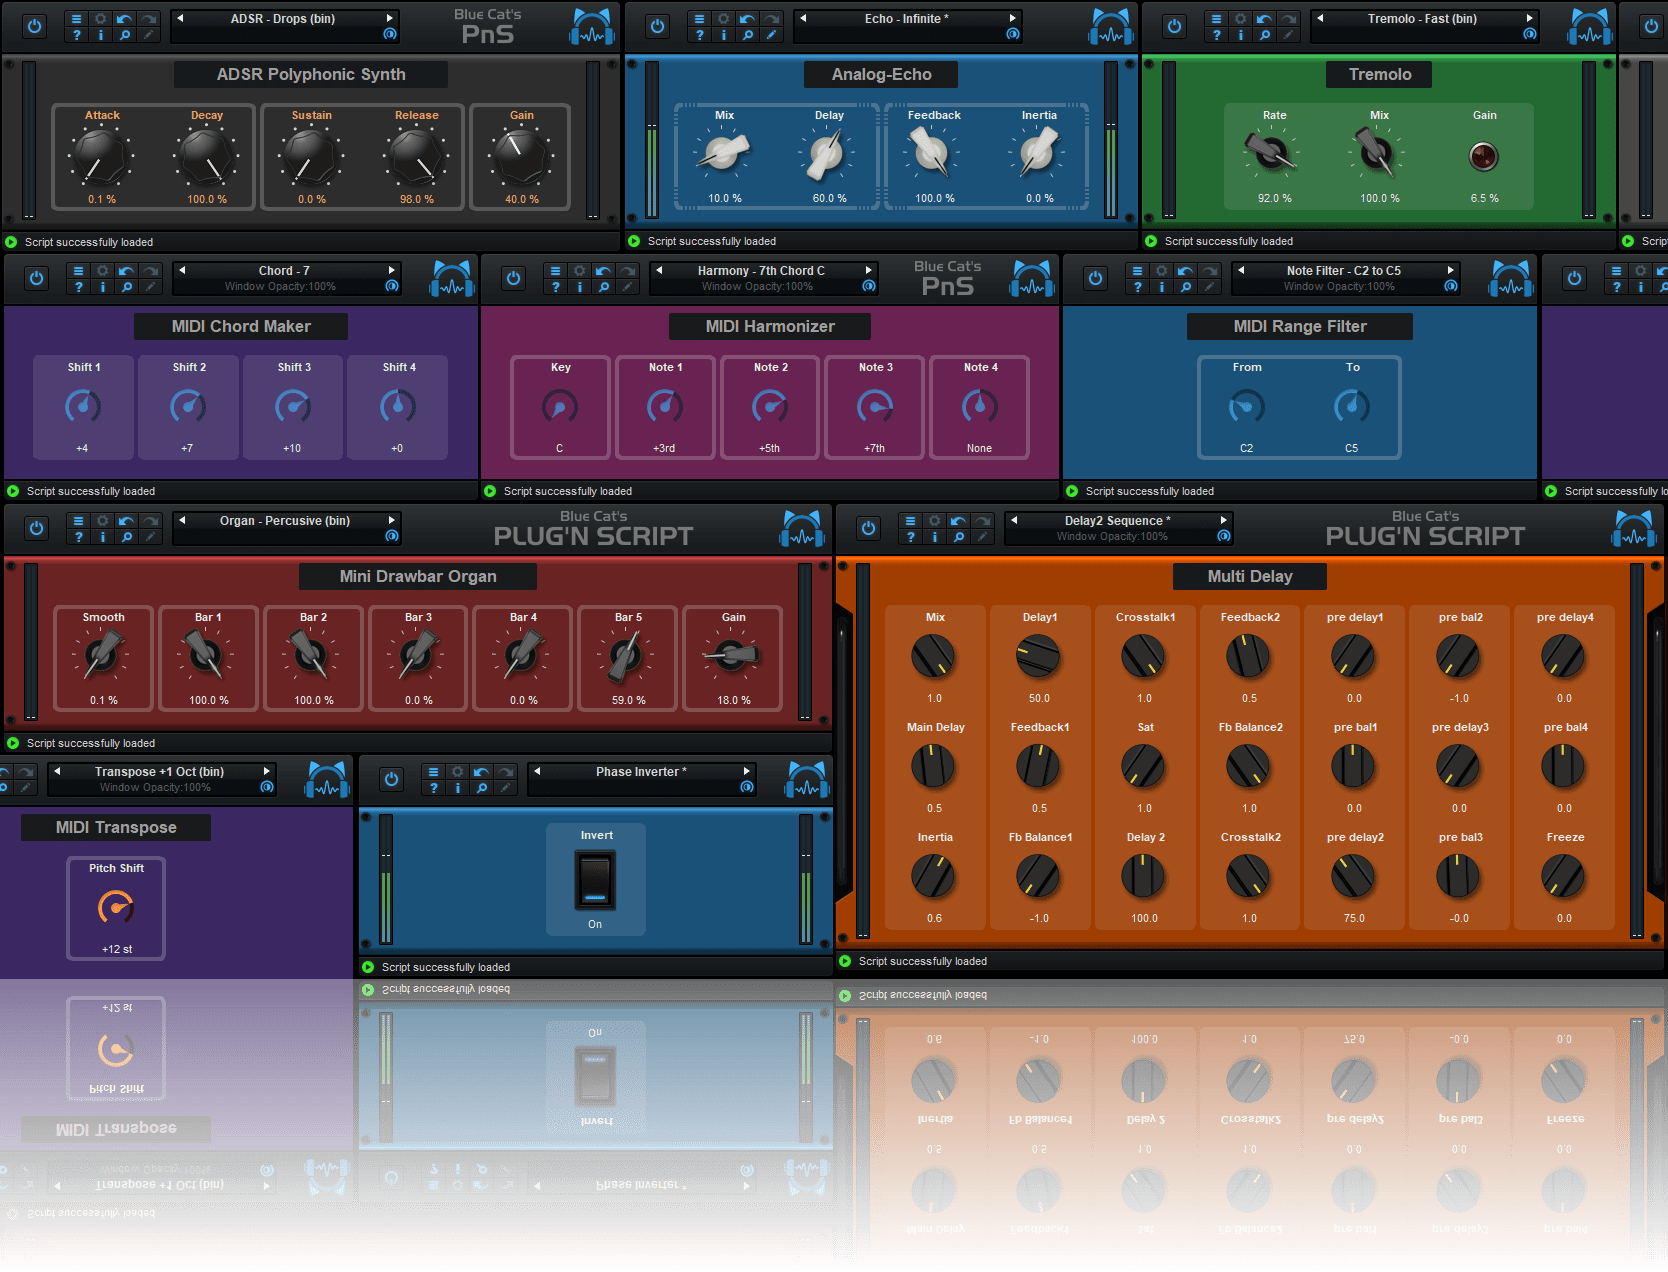Undo in Note Filter - C2 to C5 toolbar
Screen dimensions: 1668x1272
(1185, 271)
